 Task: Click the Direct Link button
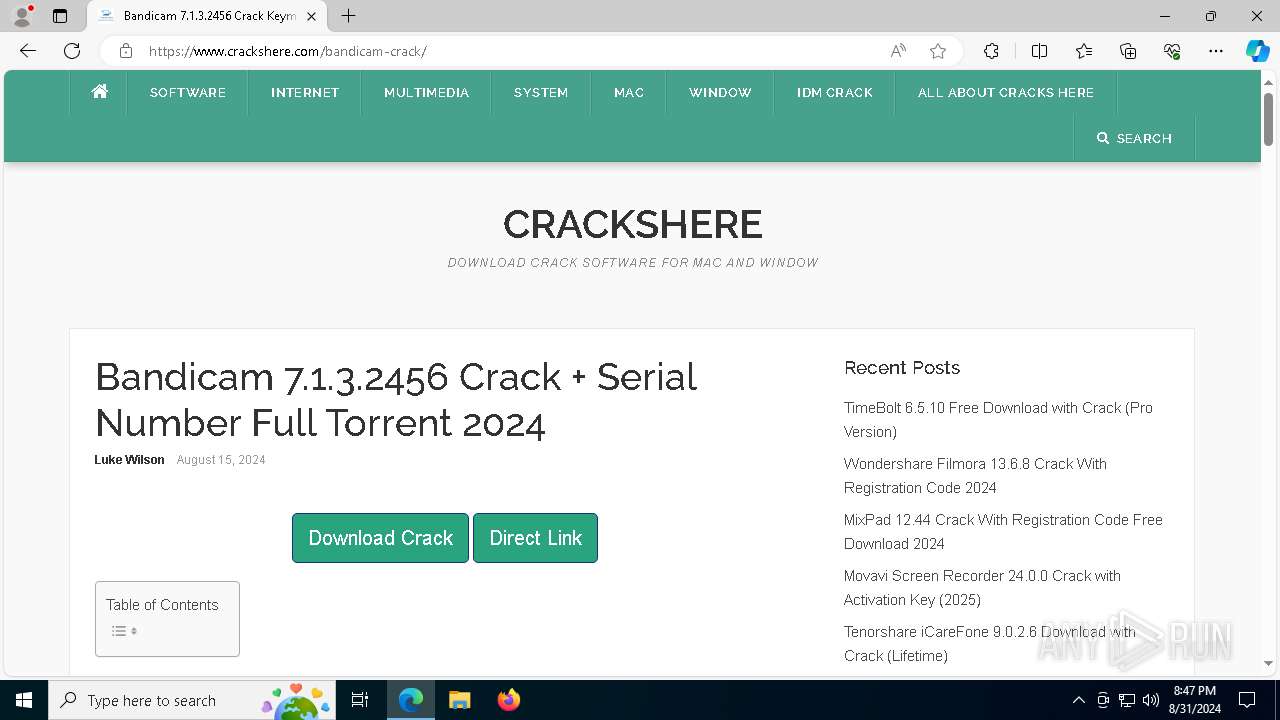point(535,538)
